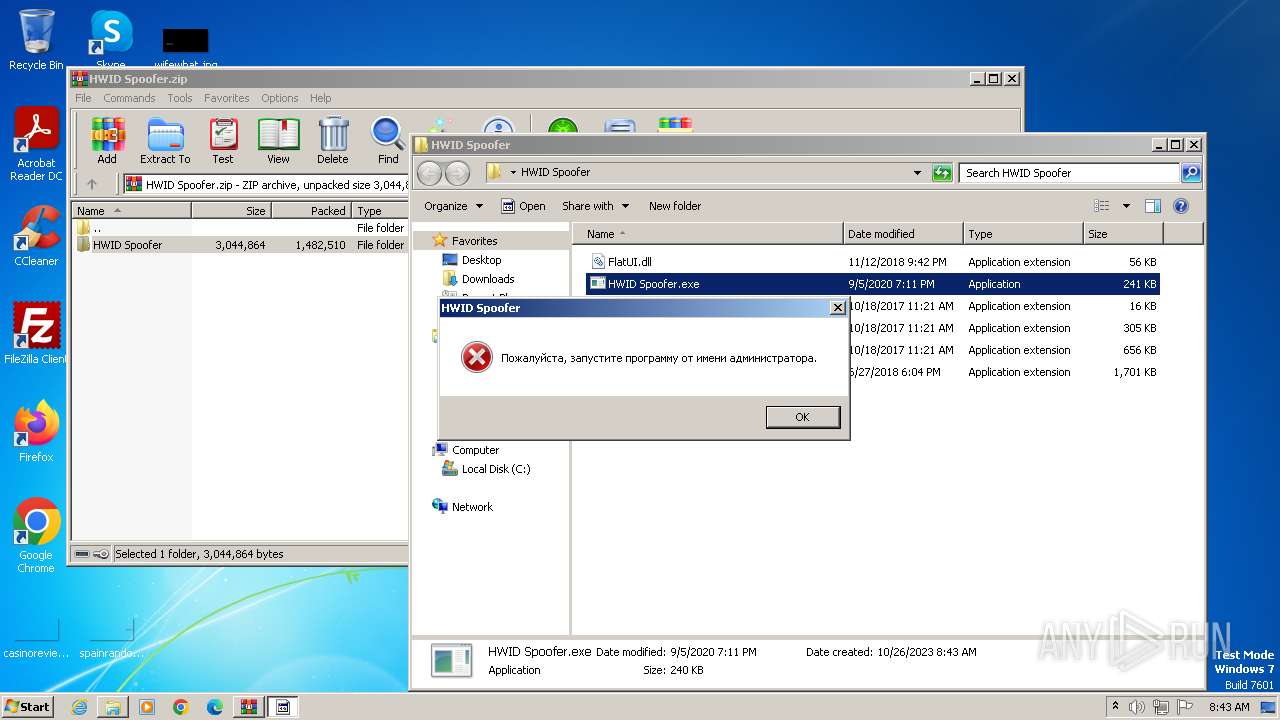Click the Explorer Back navigation button
Viewport: 1280px width, 720px height.
click(429, 173)
